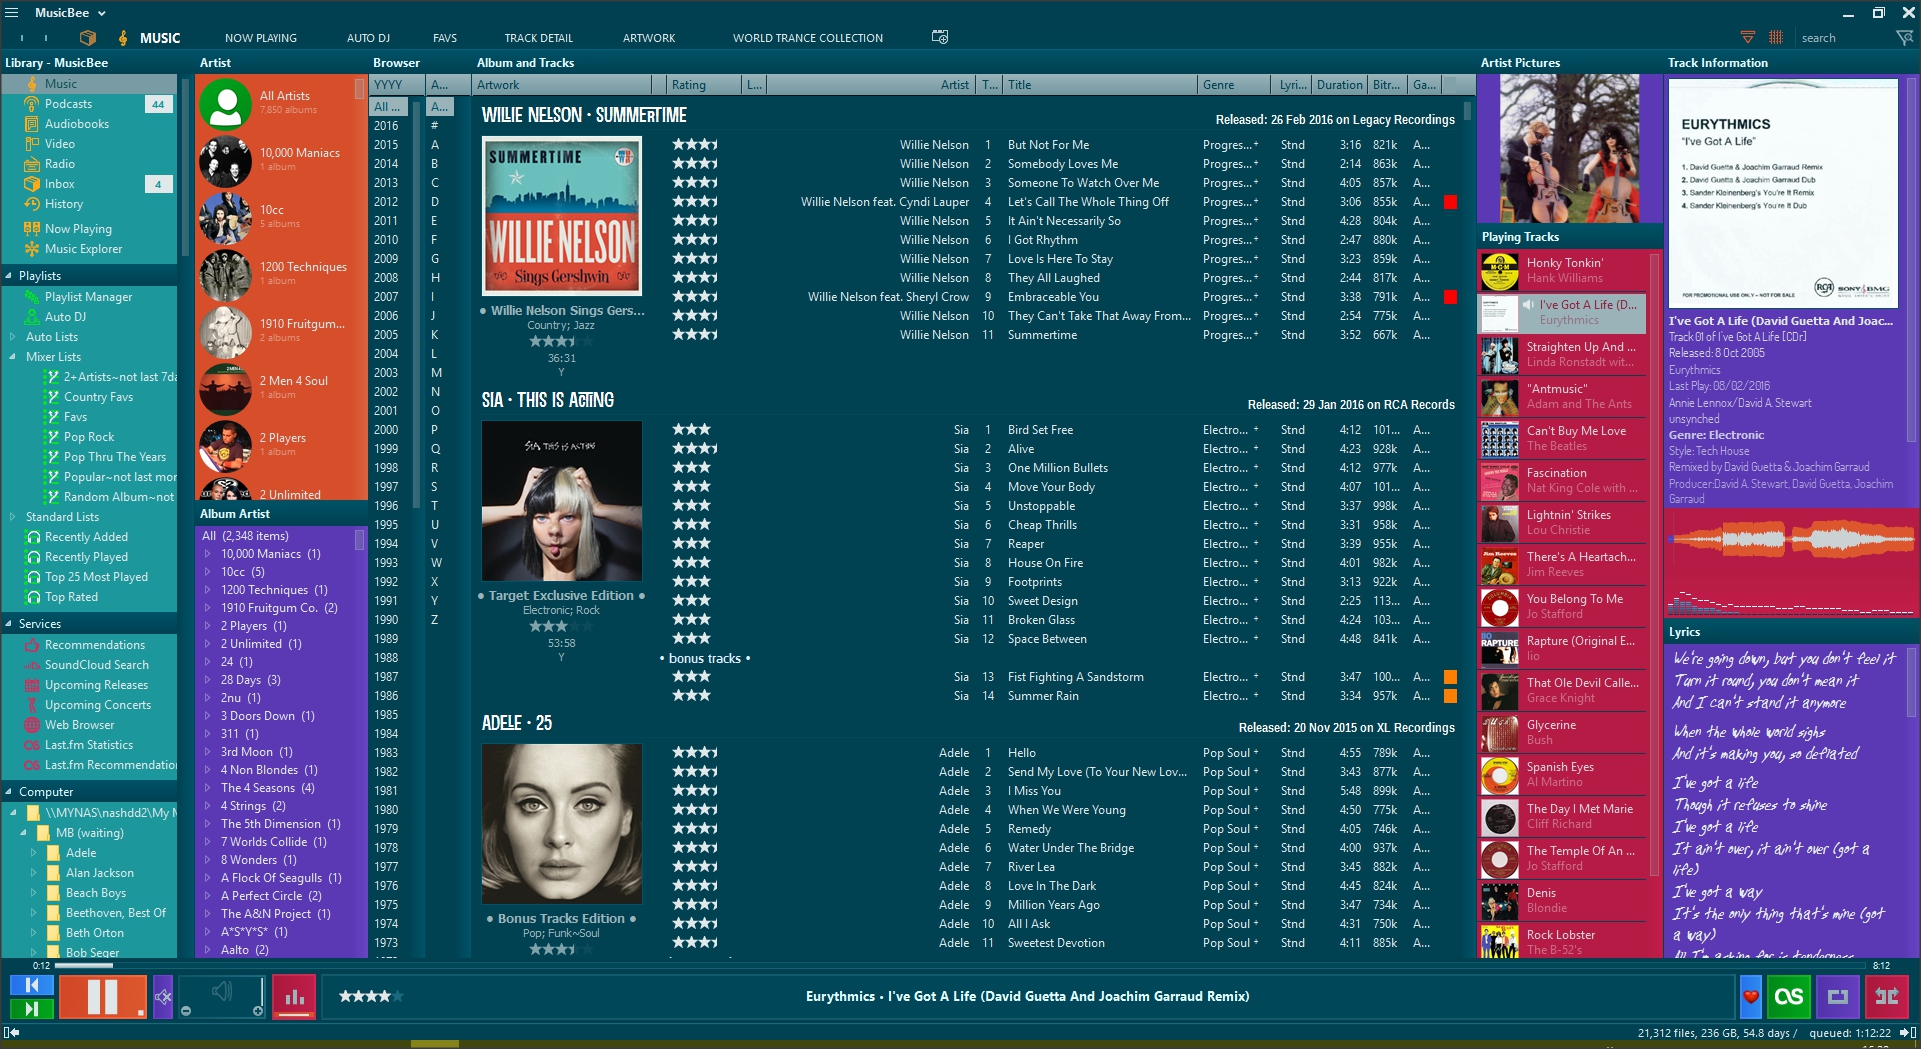Skip to the previous track
Viewport: 1921px width, 1049px height.
[31, 985]
